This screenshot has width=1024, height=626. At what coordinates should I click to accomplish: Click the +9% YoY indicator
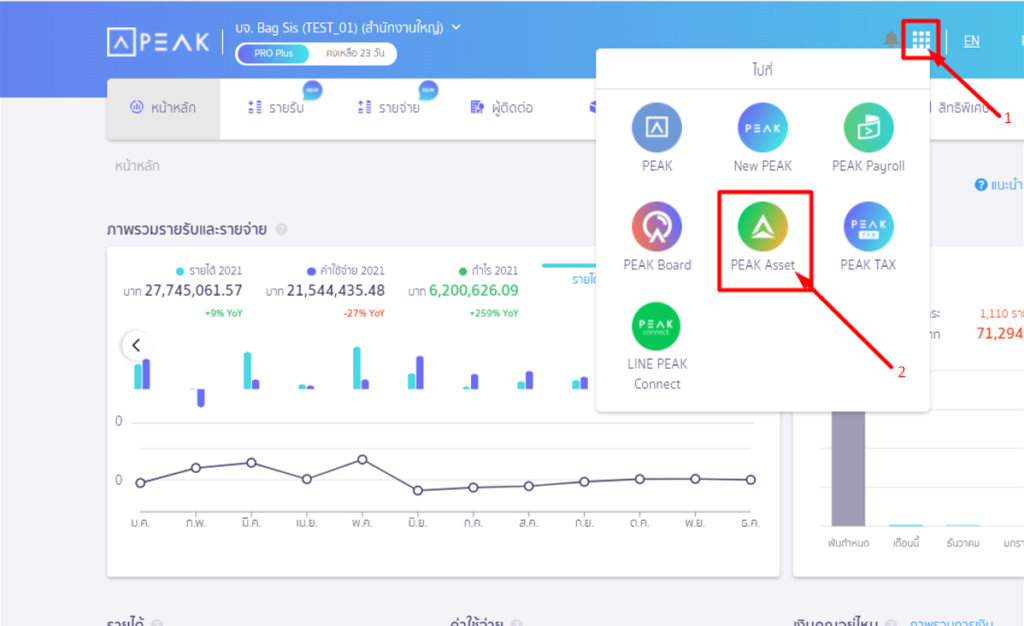(224, 313)
